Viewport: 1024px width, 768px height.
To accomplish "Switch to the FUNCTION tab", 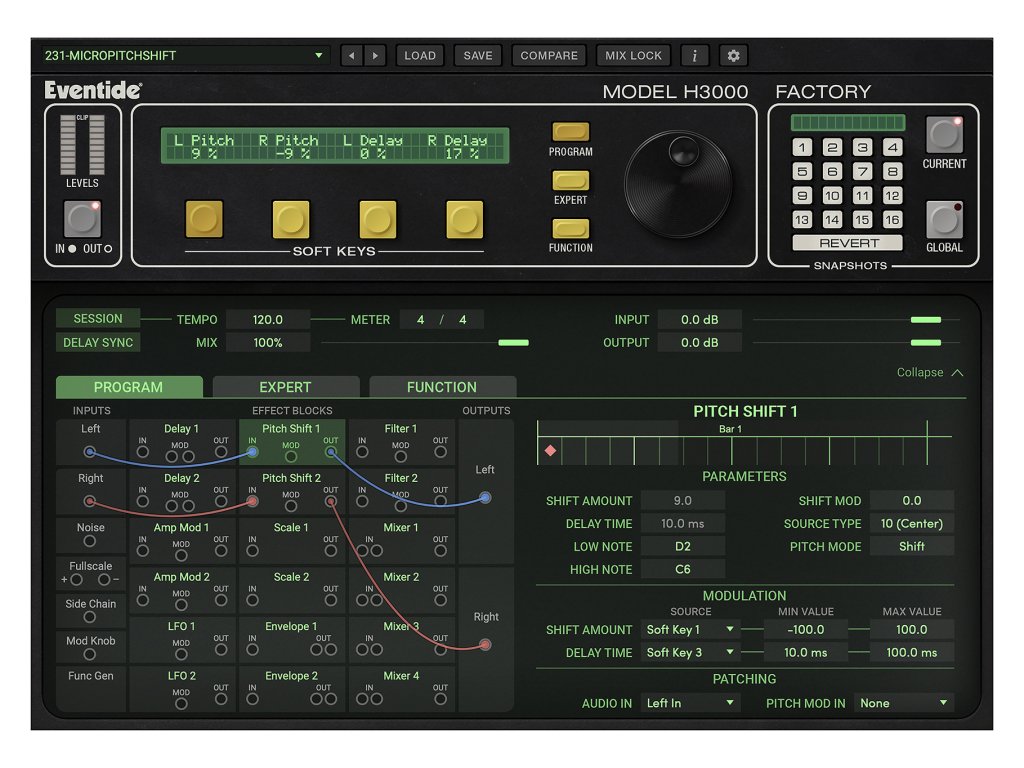I will [442, 387].
